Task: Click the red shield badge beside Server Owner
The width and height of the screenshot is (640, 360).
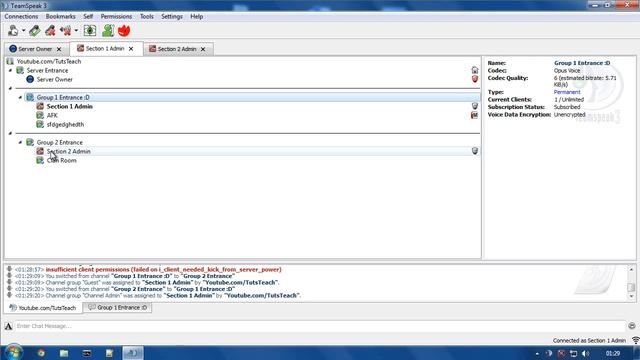Action: click(x=474, y=79)
